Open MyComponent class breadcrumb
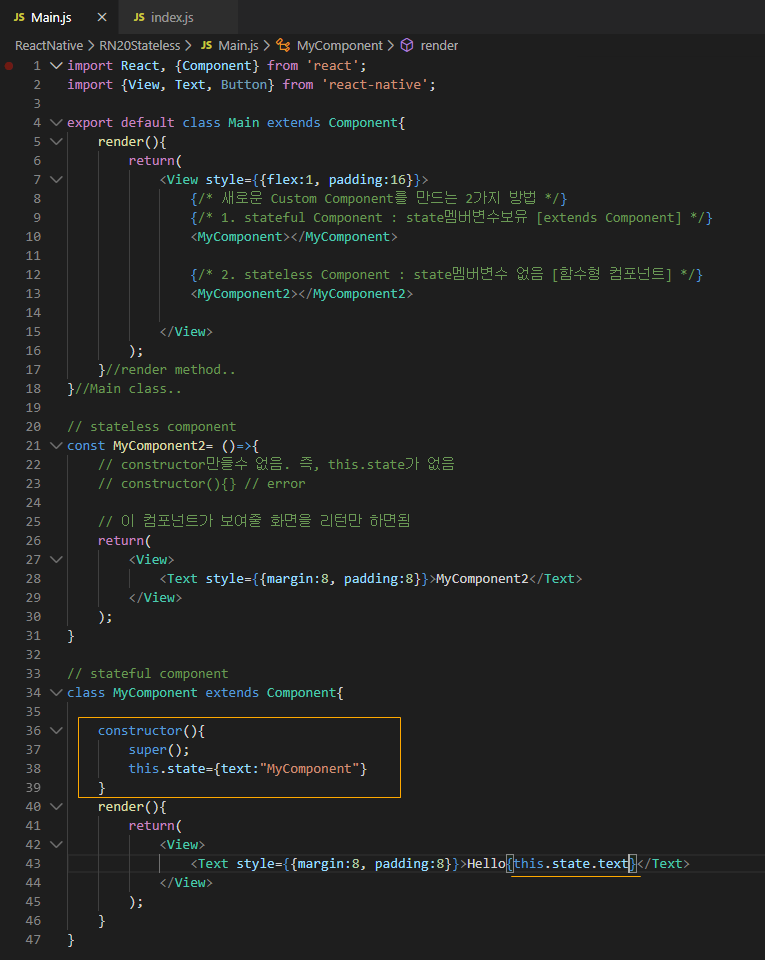This screenshot has width=765, height=960. (340, 45)
